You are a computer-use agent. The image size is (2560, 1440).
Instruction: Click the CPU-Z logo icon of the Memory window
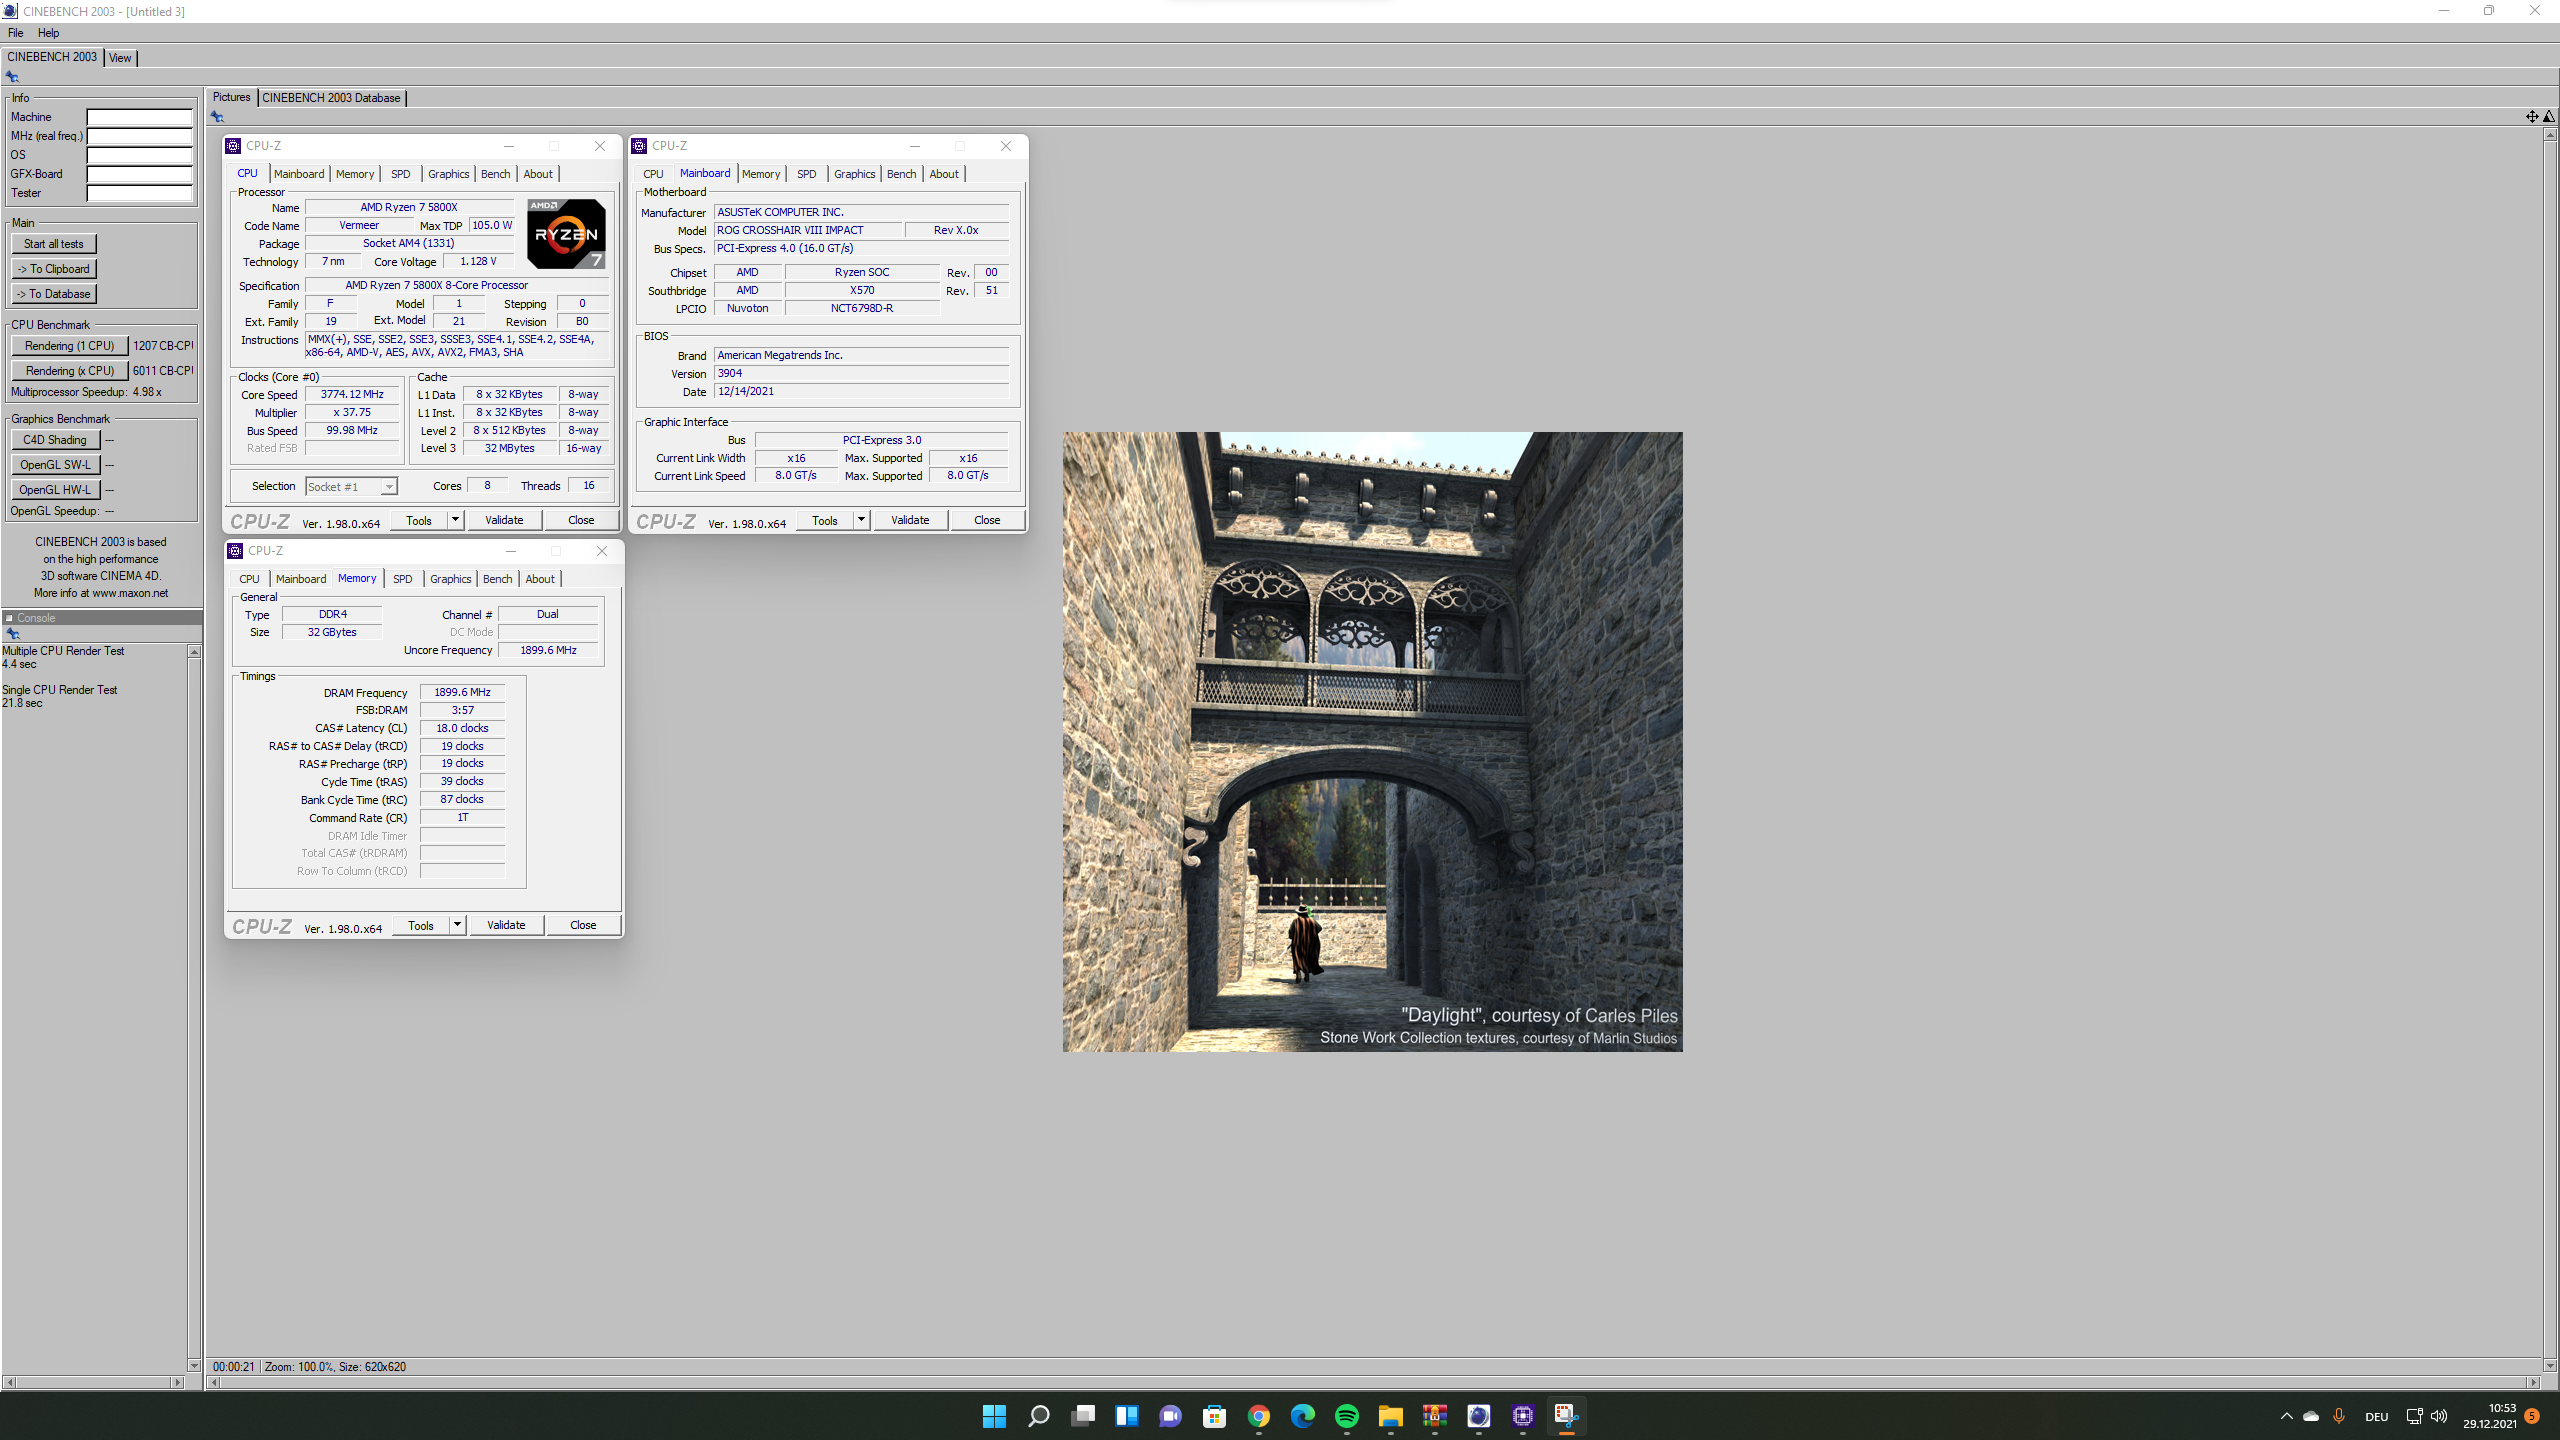pos(235,551)
